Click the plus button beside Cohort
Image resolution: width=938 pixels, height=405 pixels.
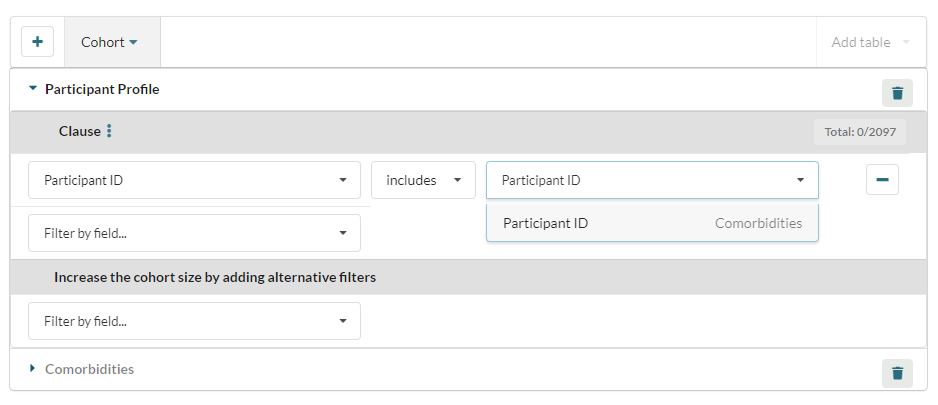[x=38, y=43]
